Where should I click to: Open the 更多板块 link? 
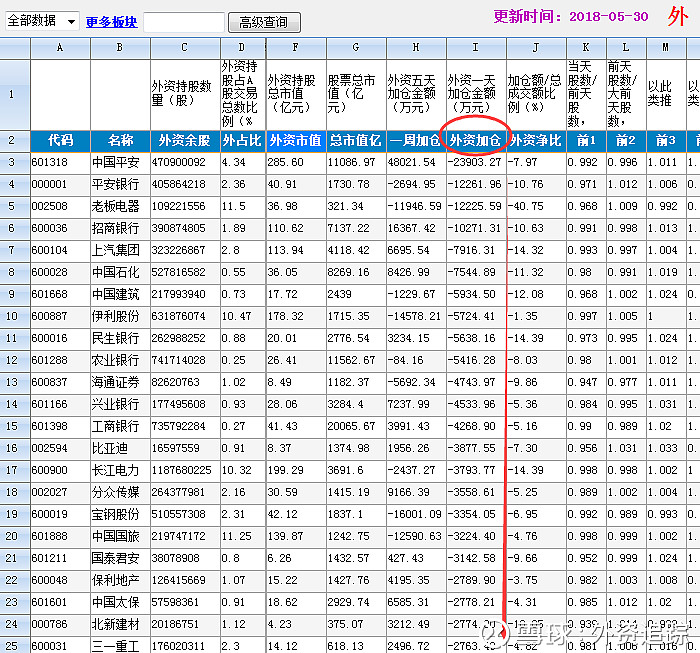(112, 22)
